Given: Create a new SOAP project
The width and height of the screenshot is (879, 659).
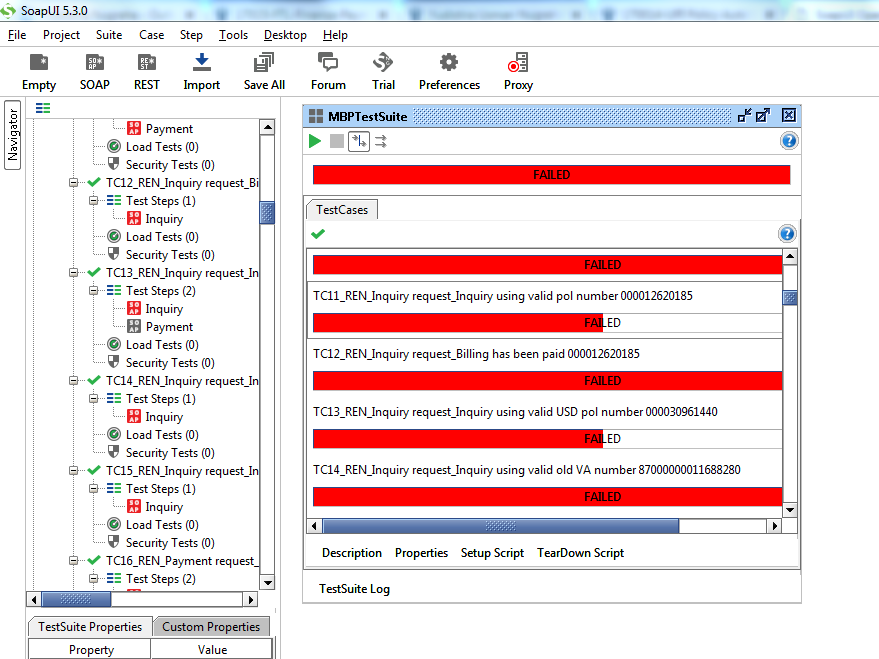Looking at the screenshot, I should [94, 64].
